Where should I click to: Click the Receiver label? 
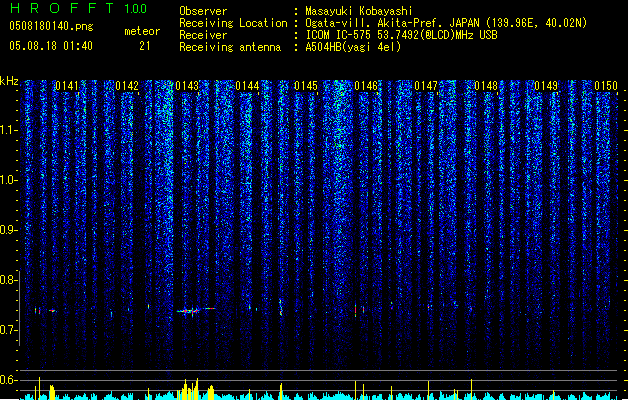tap(203, 35)
